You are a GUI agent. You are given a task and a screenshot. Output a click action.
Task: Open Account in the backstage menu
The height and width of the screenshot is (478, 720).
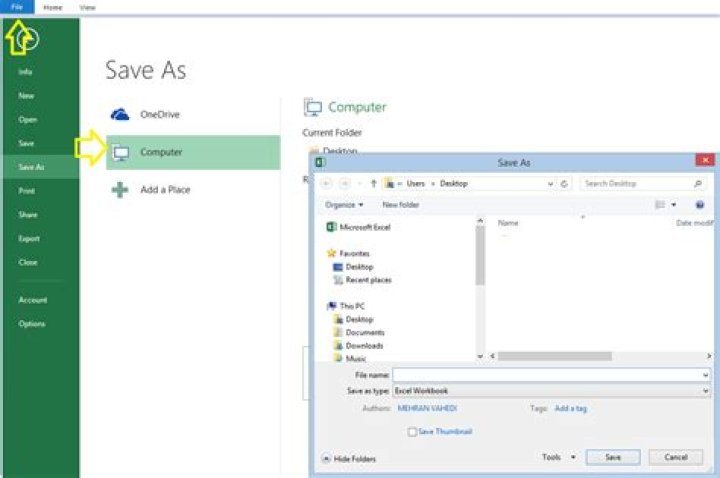[x=33, y=300]
